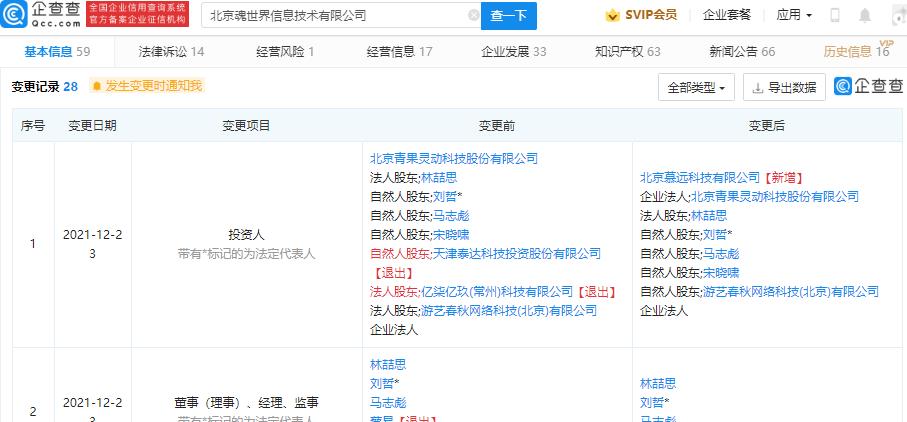This screenshot has width=907, height=422.
Task: Switch to the 经营风险 tab
Action: coord(285,51)
